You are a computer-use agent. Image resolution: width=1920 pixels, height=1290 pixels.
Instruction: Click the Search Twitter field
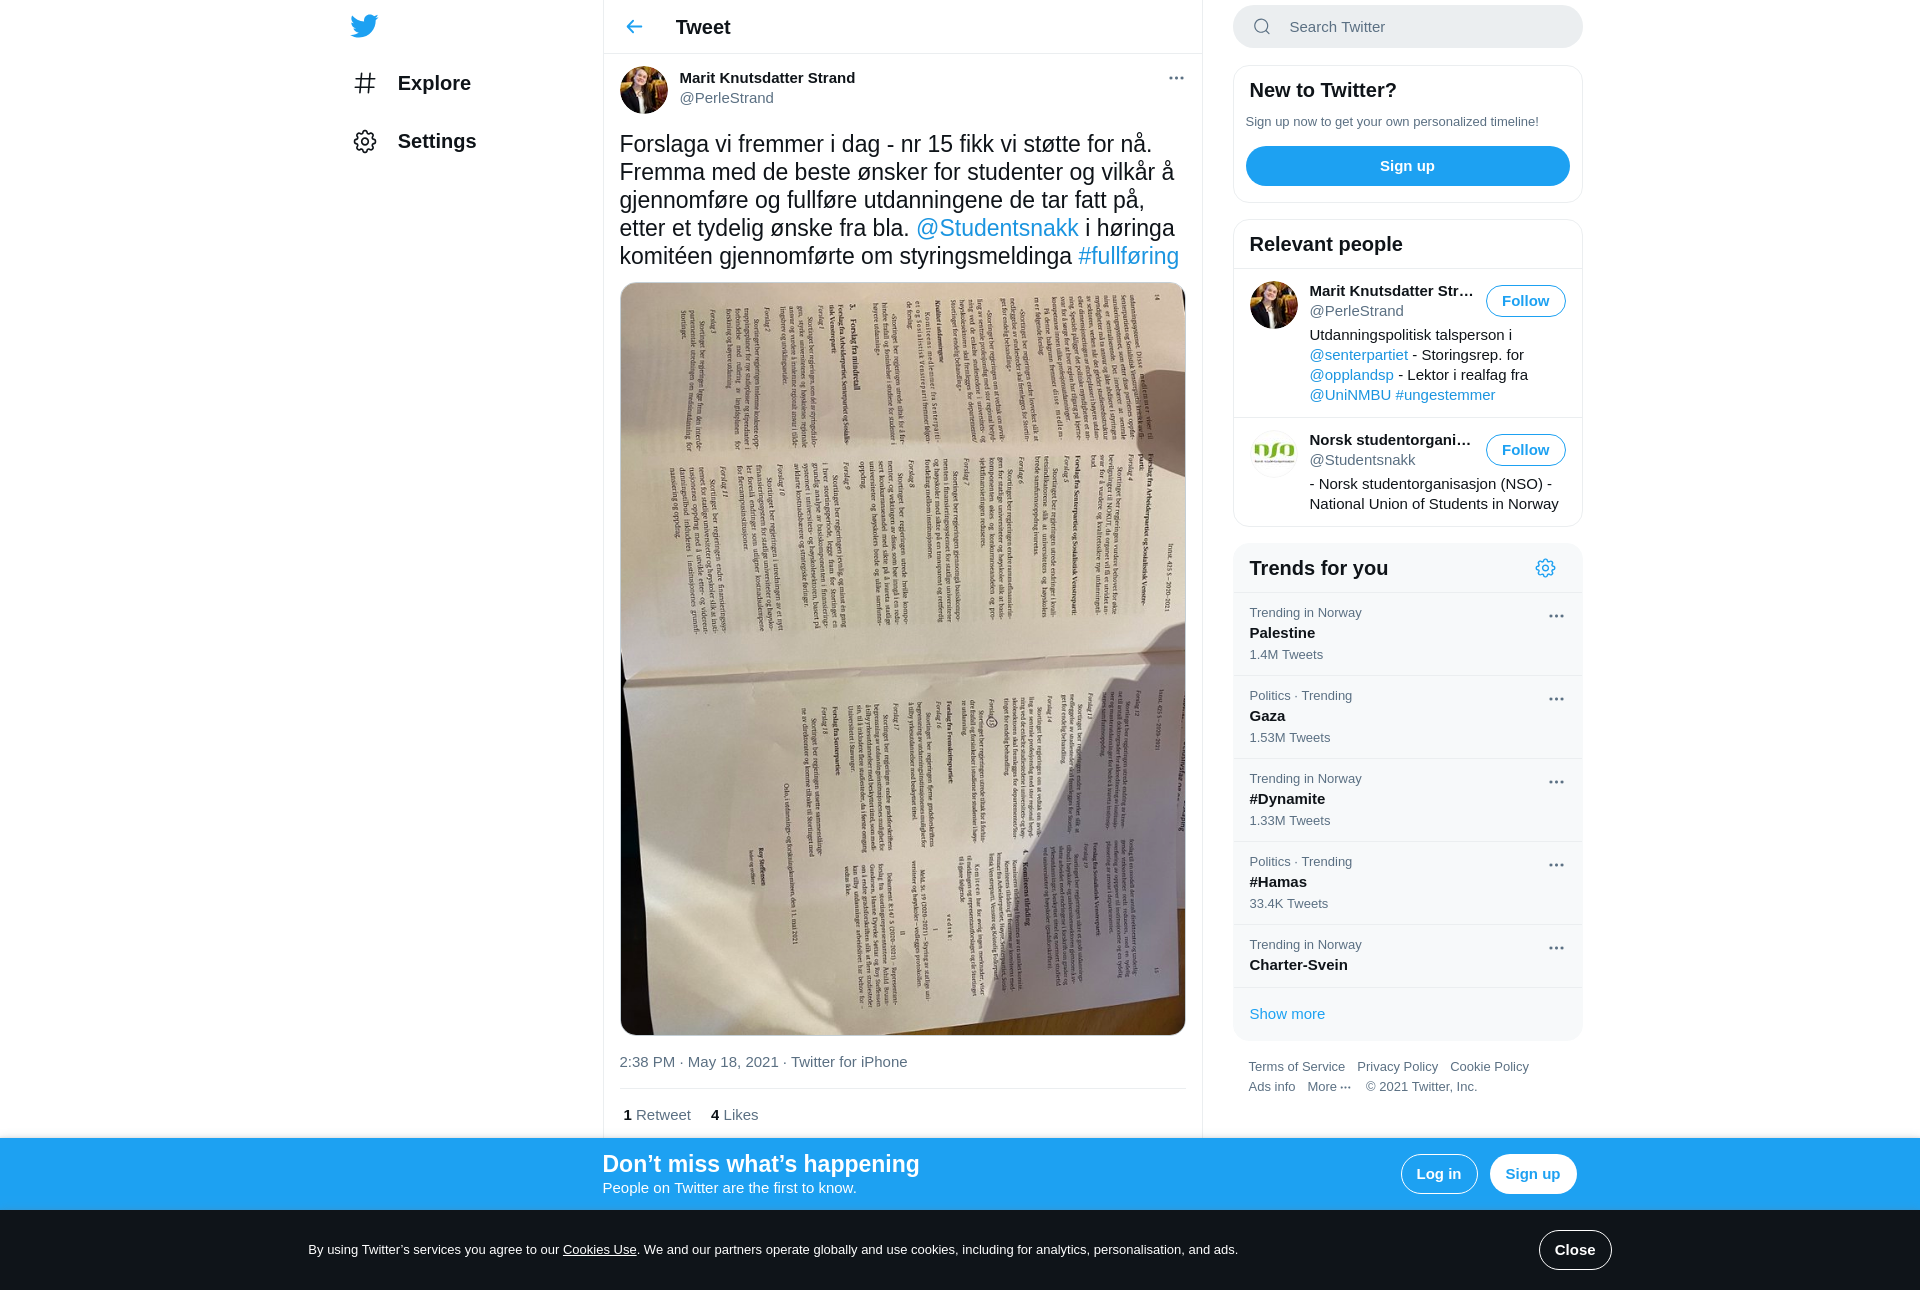coord(1407,27)
